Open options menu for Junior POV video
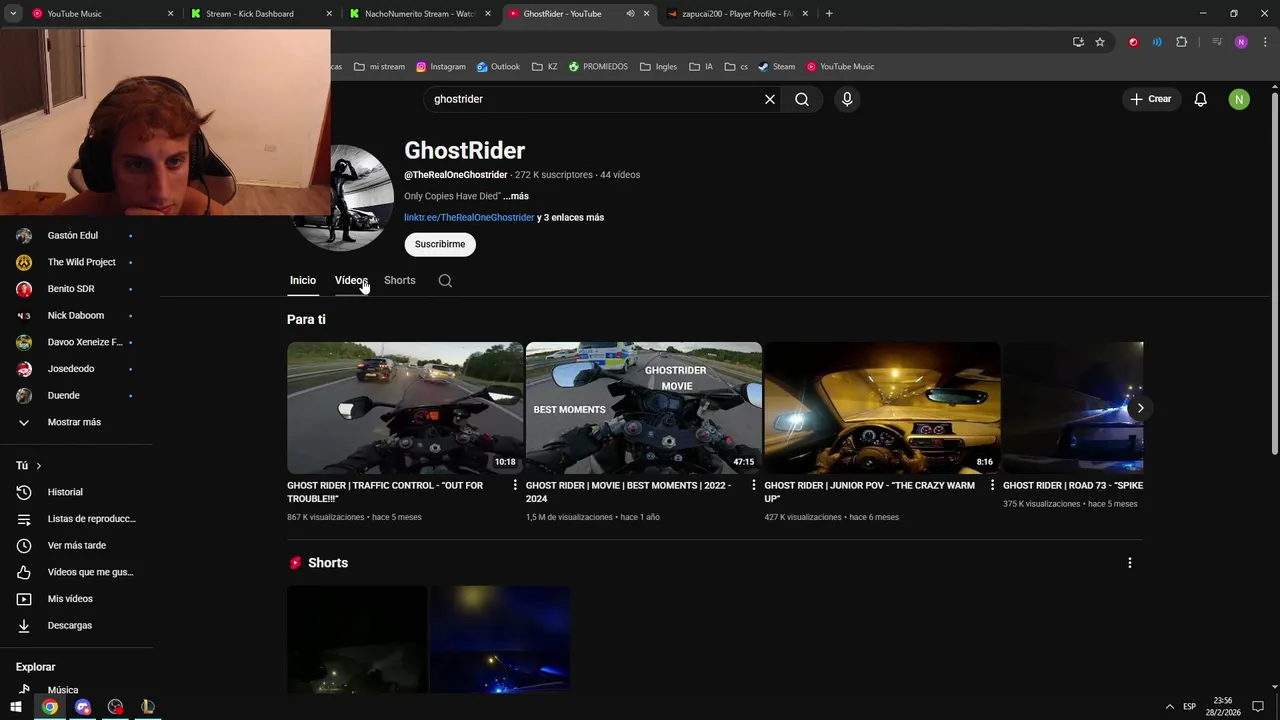 992,485
